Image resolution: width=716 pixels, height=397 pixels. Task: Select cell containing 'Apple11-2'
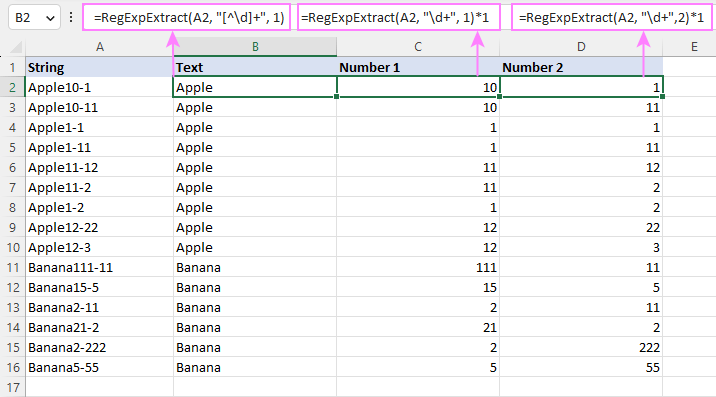click(100, 187)
